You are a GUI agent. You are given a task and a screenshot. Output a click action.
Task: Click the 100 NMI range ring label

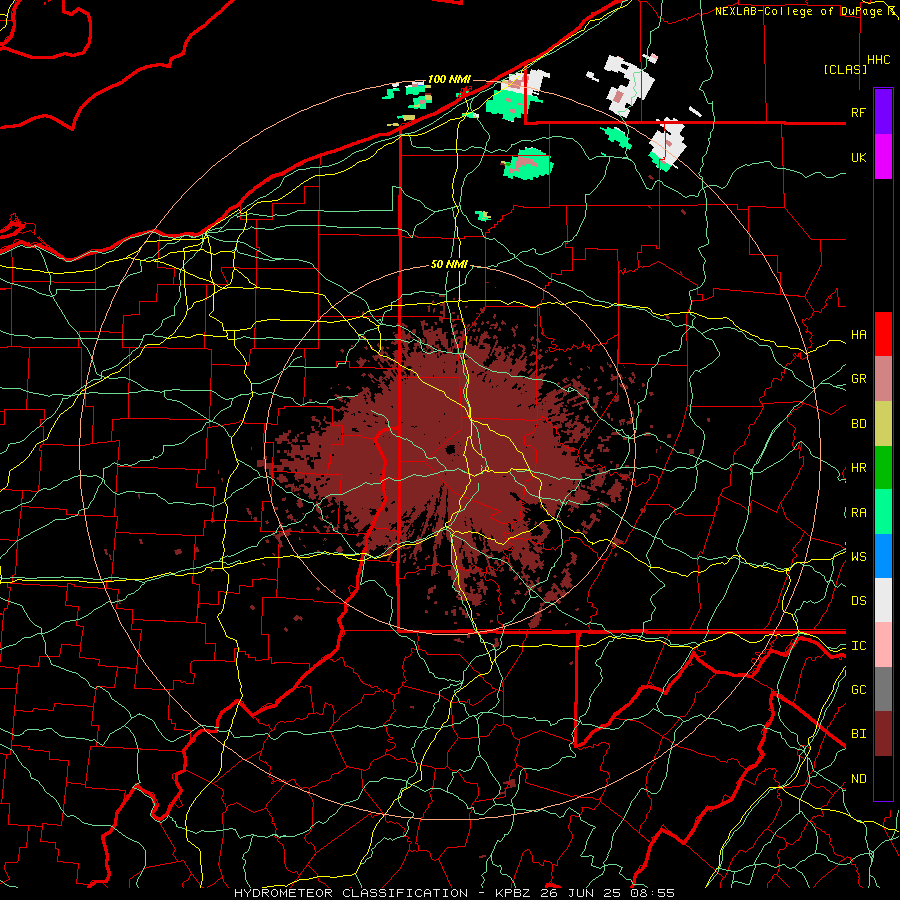[449, 79]
